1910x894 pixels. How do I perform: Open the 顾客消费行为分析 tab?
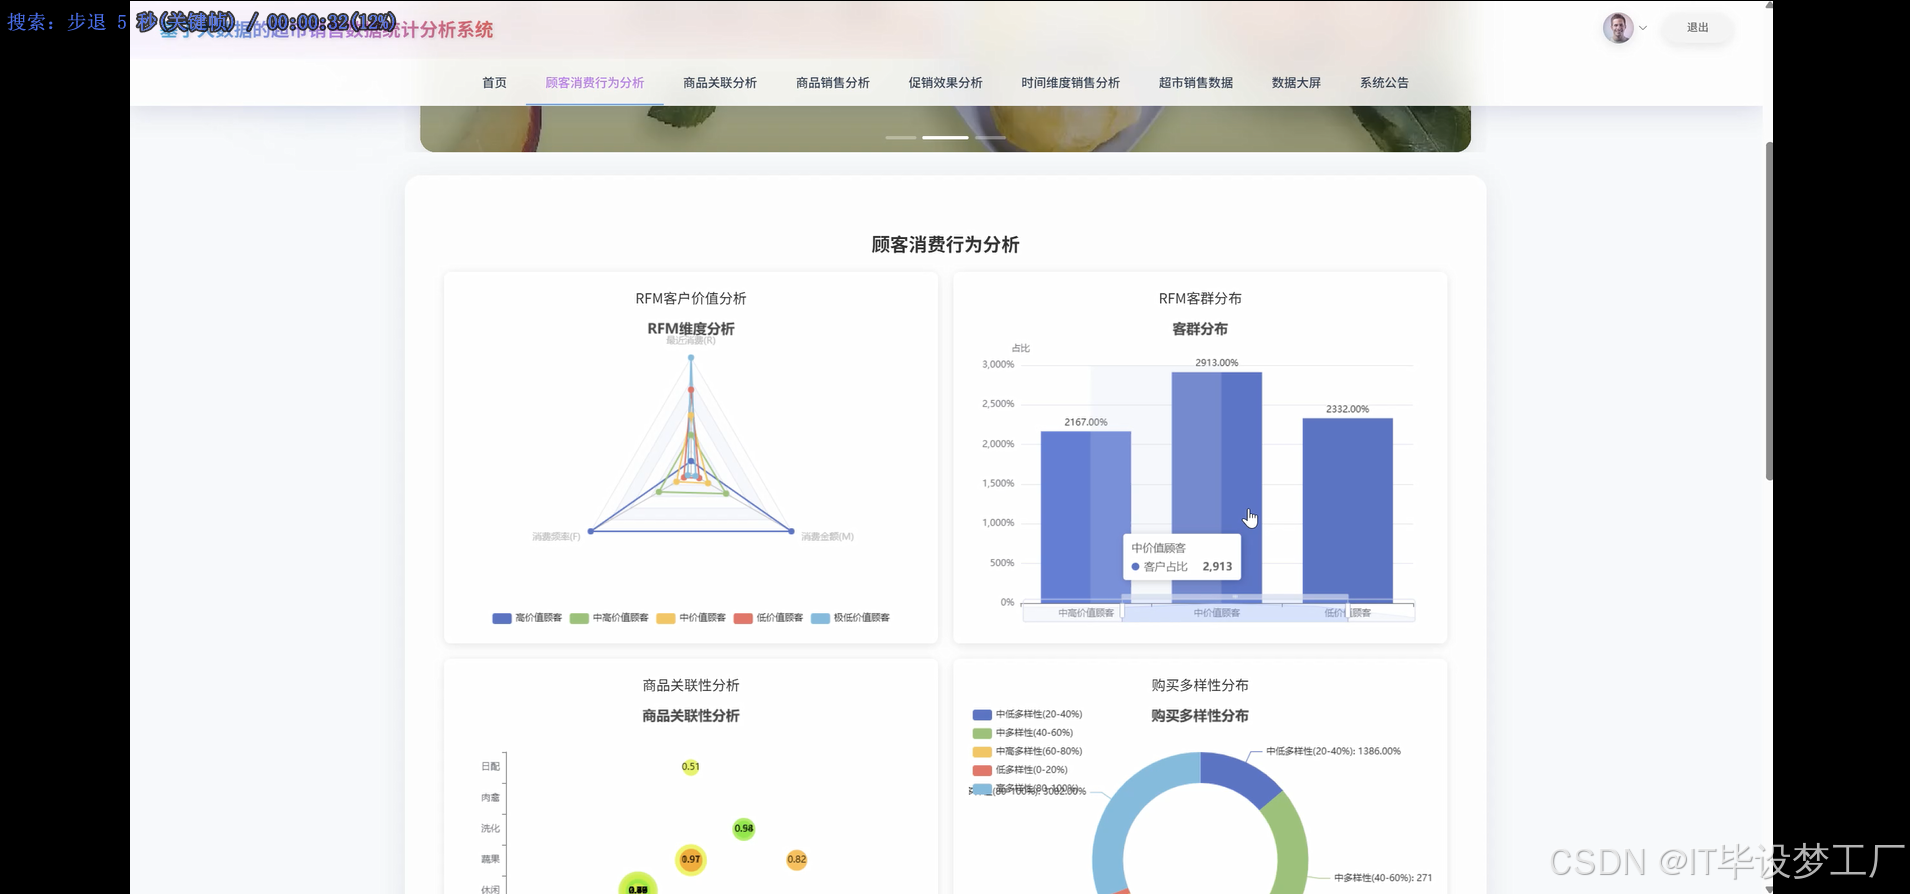click(x=594, y=83)
